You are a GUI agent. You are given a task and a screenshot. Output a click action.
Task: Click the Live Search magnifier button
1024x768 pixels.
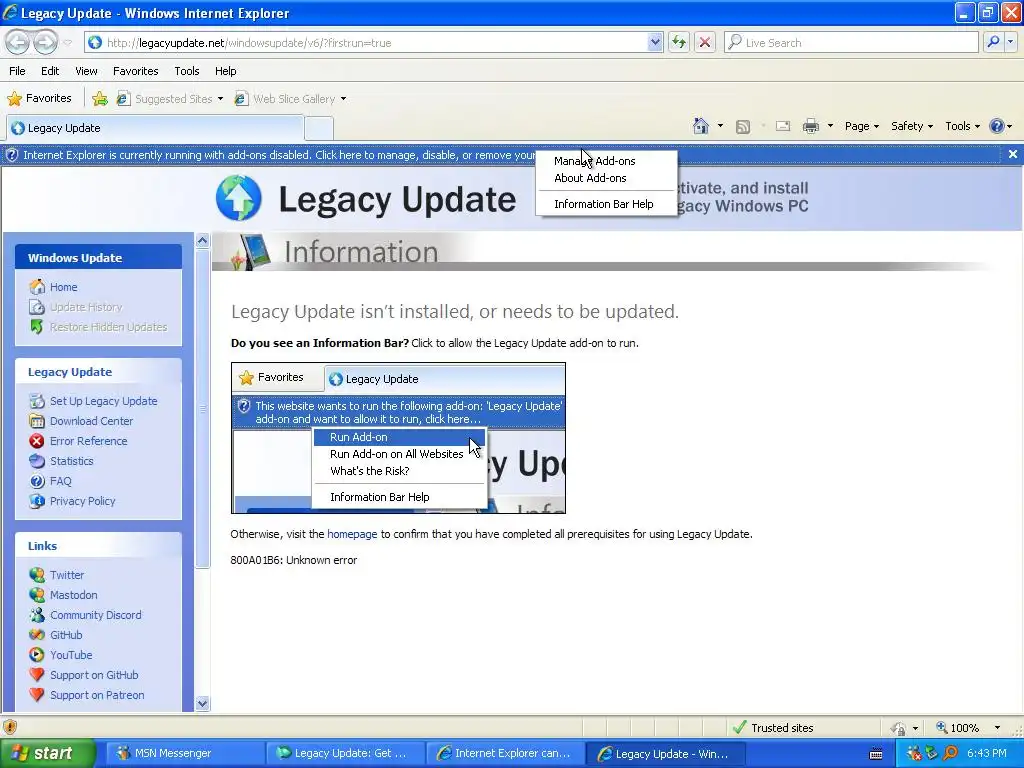[993, 42]
